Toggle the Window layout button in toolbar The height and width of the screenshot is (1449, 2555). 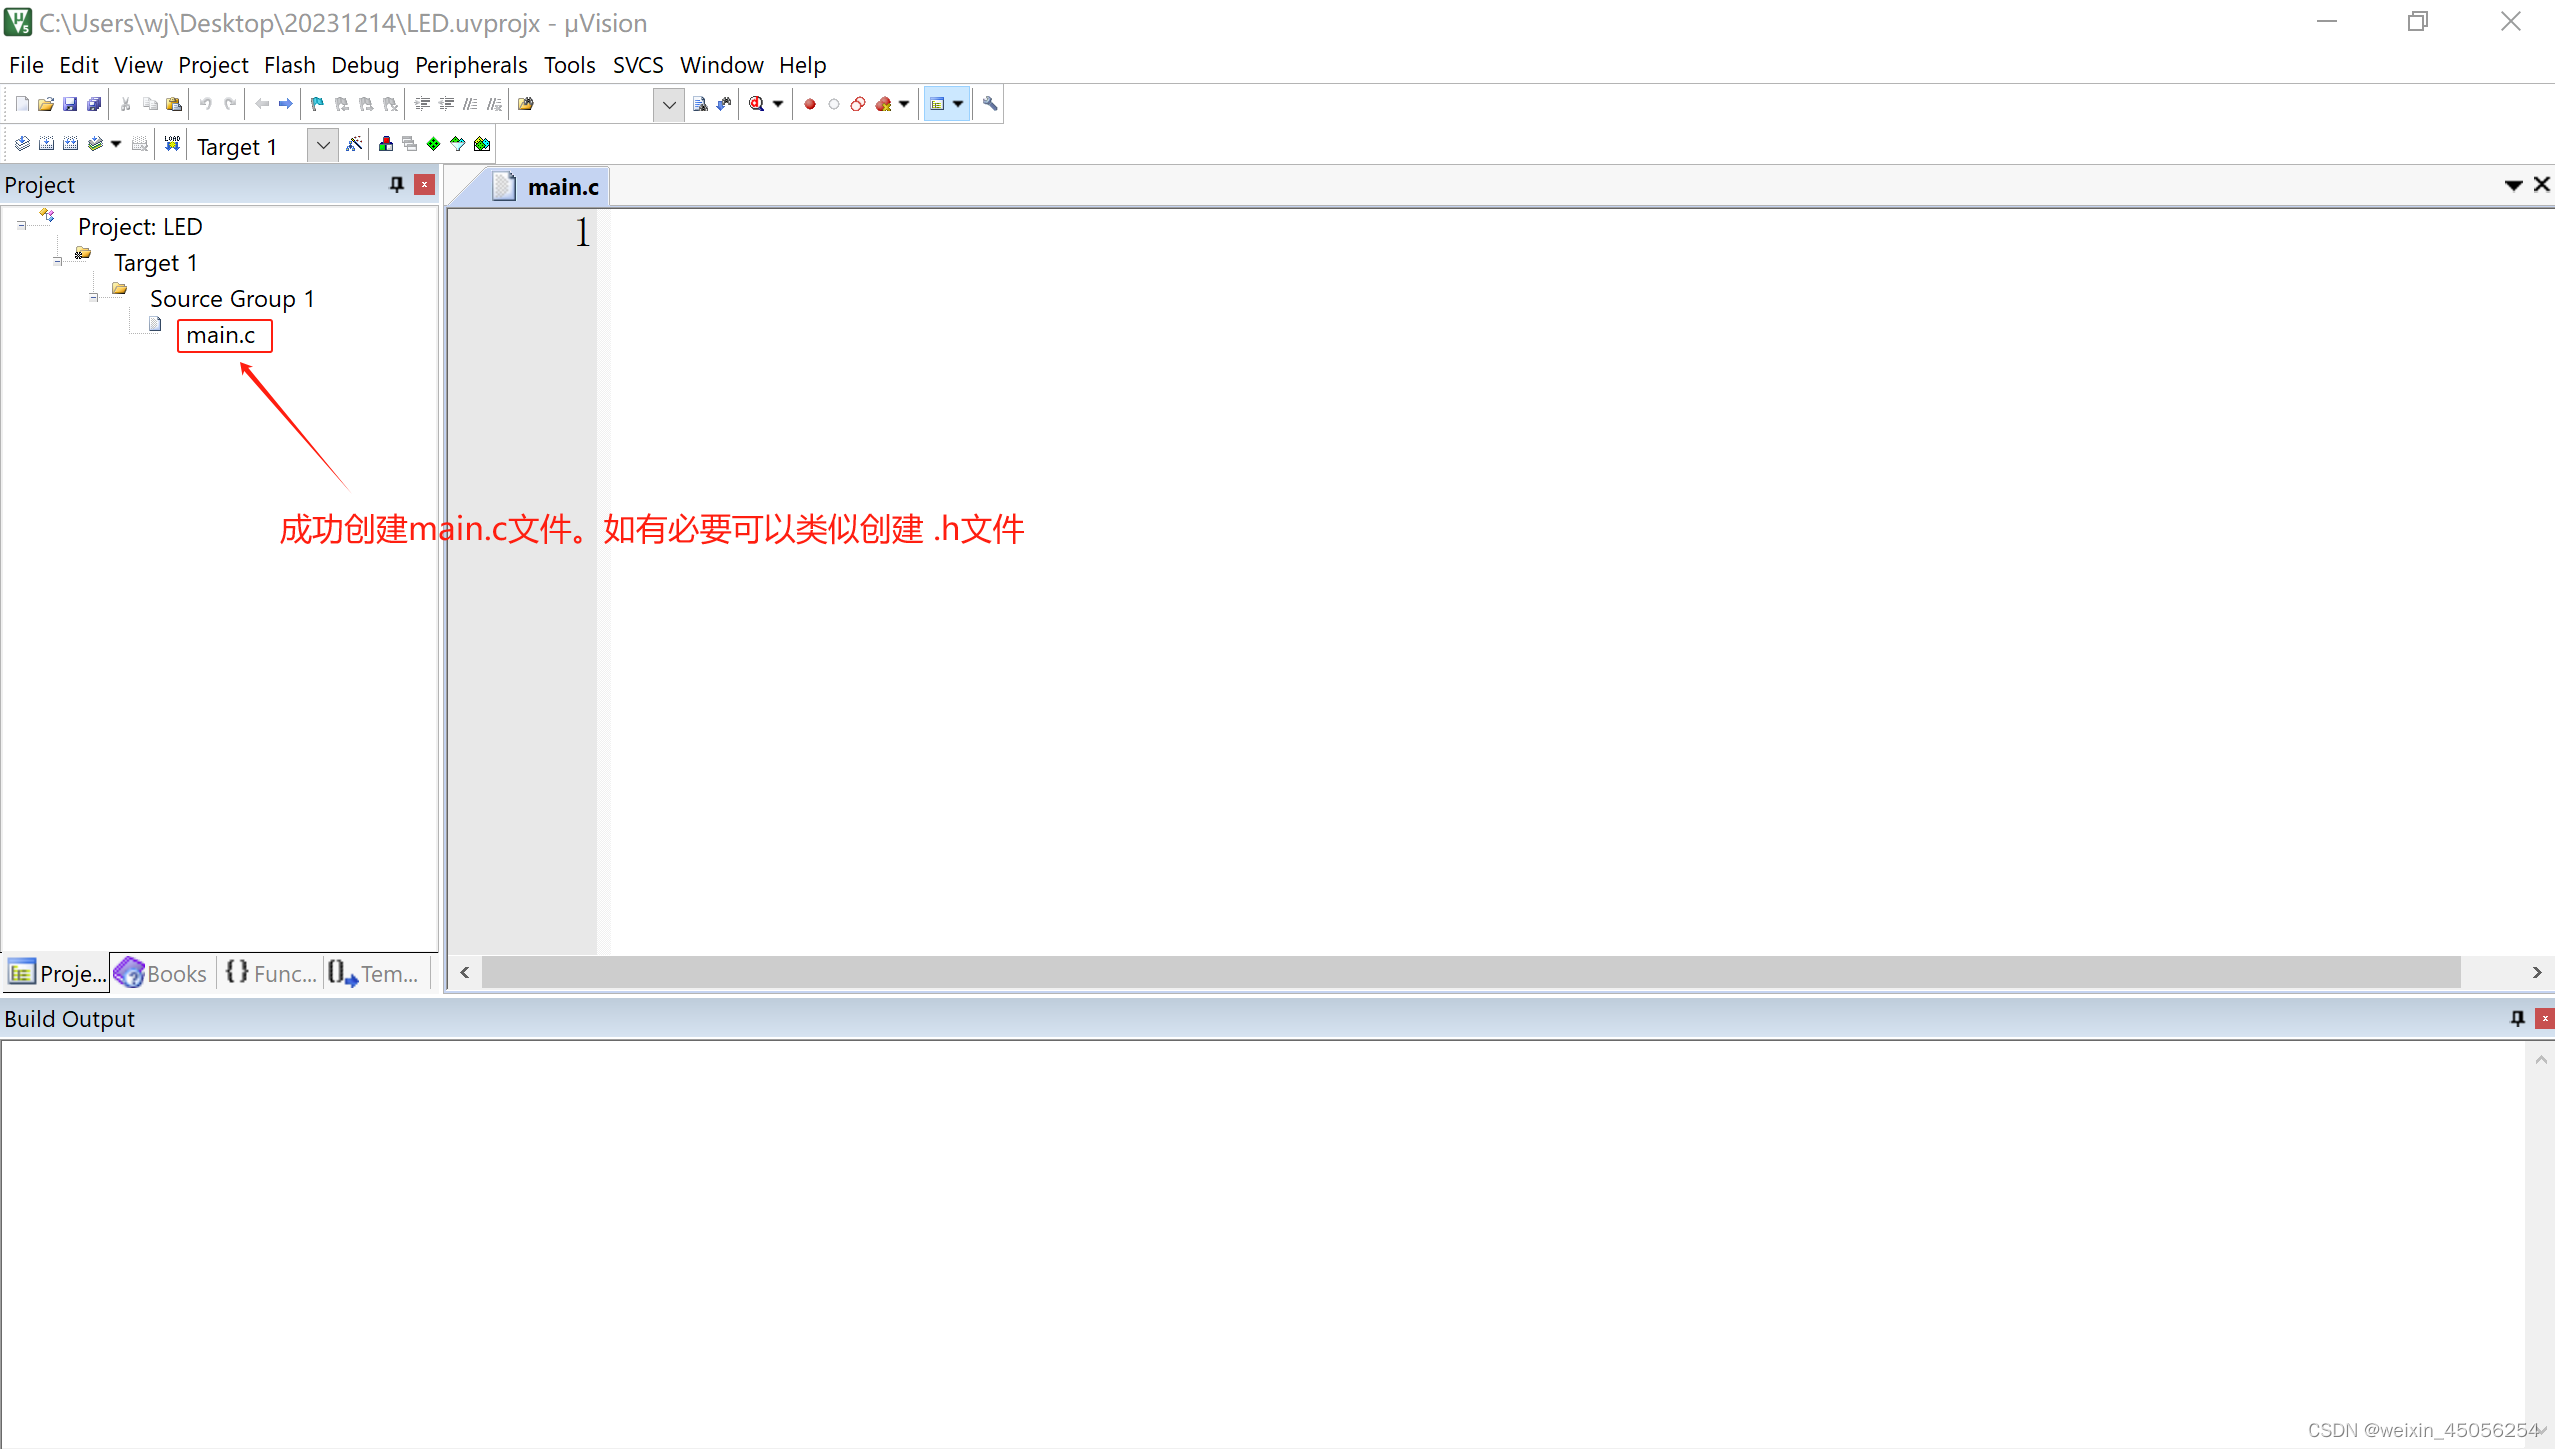coord(937,104)
